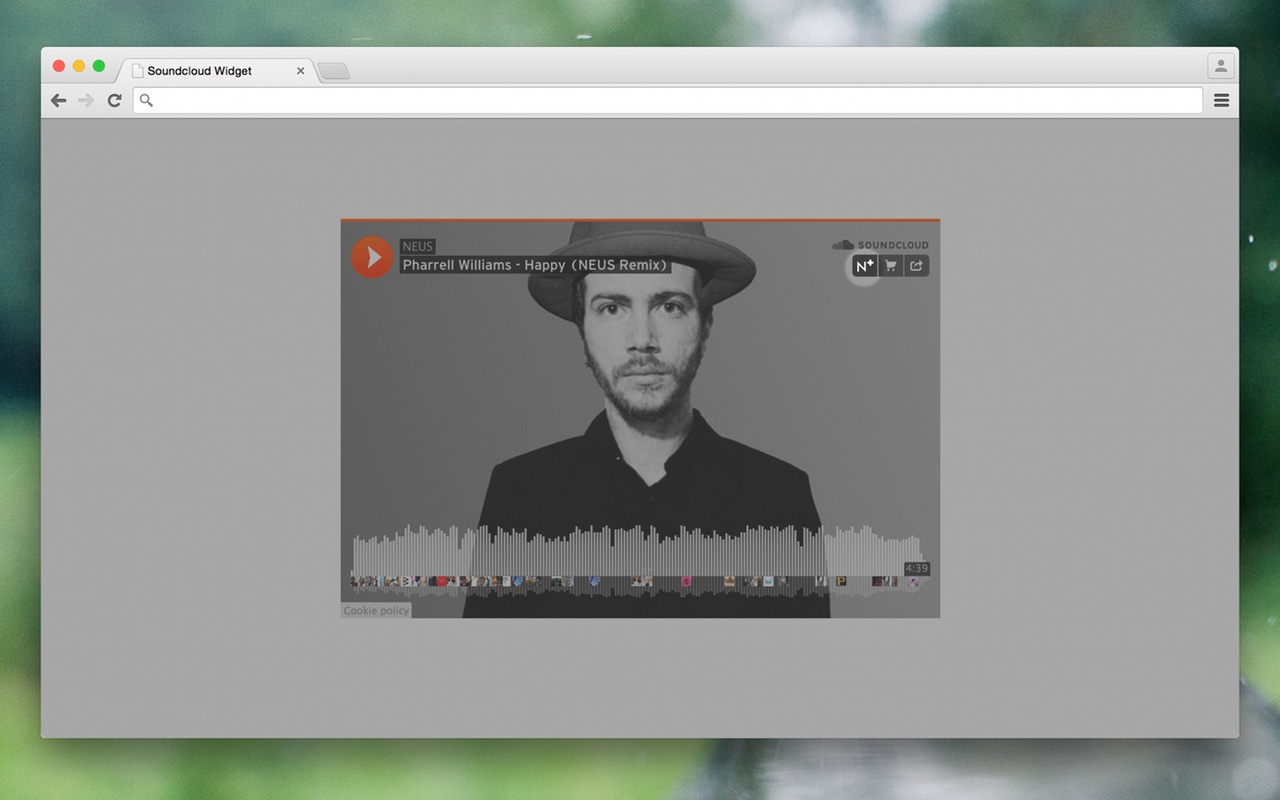This screenshot has width=1280, height=800.
Task: Seek within the track waveform
Action: pyautogui.click(x=637, y=560)
